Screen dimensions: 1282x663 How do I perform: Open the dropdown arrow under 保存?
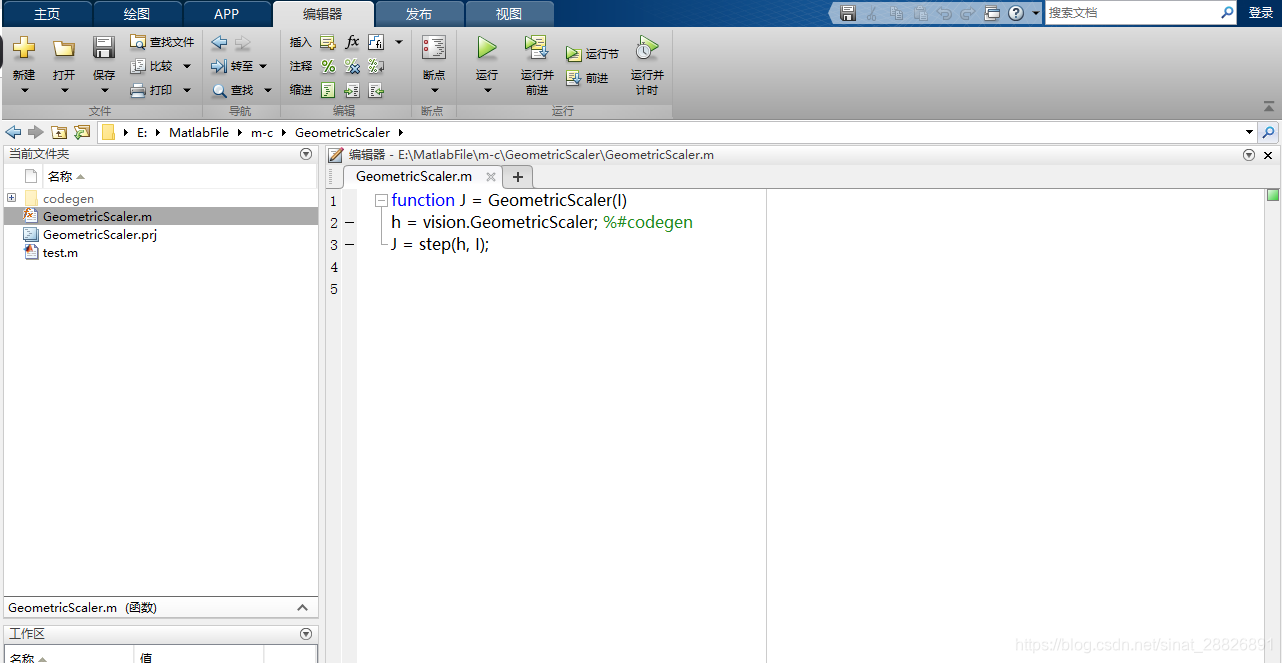point(104,91)
